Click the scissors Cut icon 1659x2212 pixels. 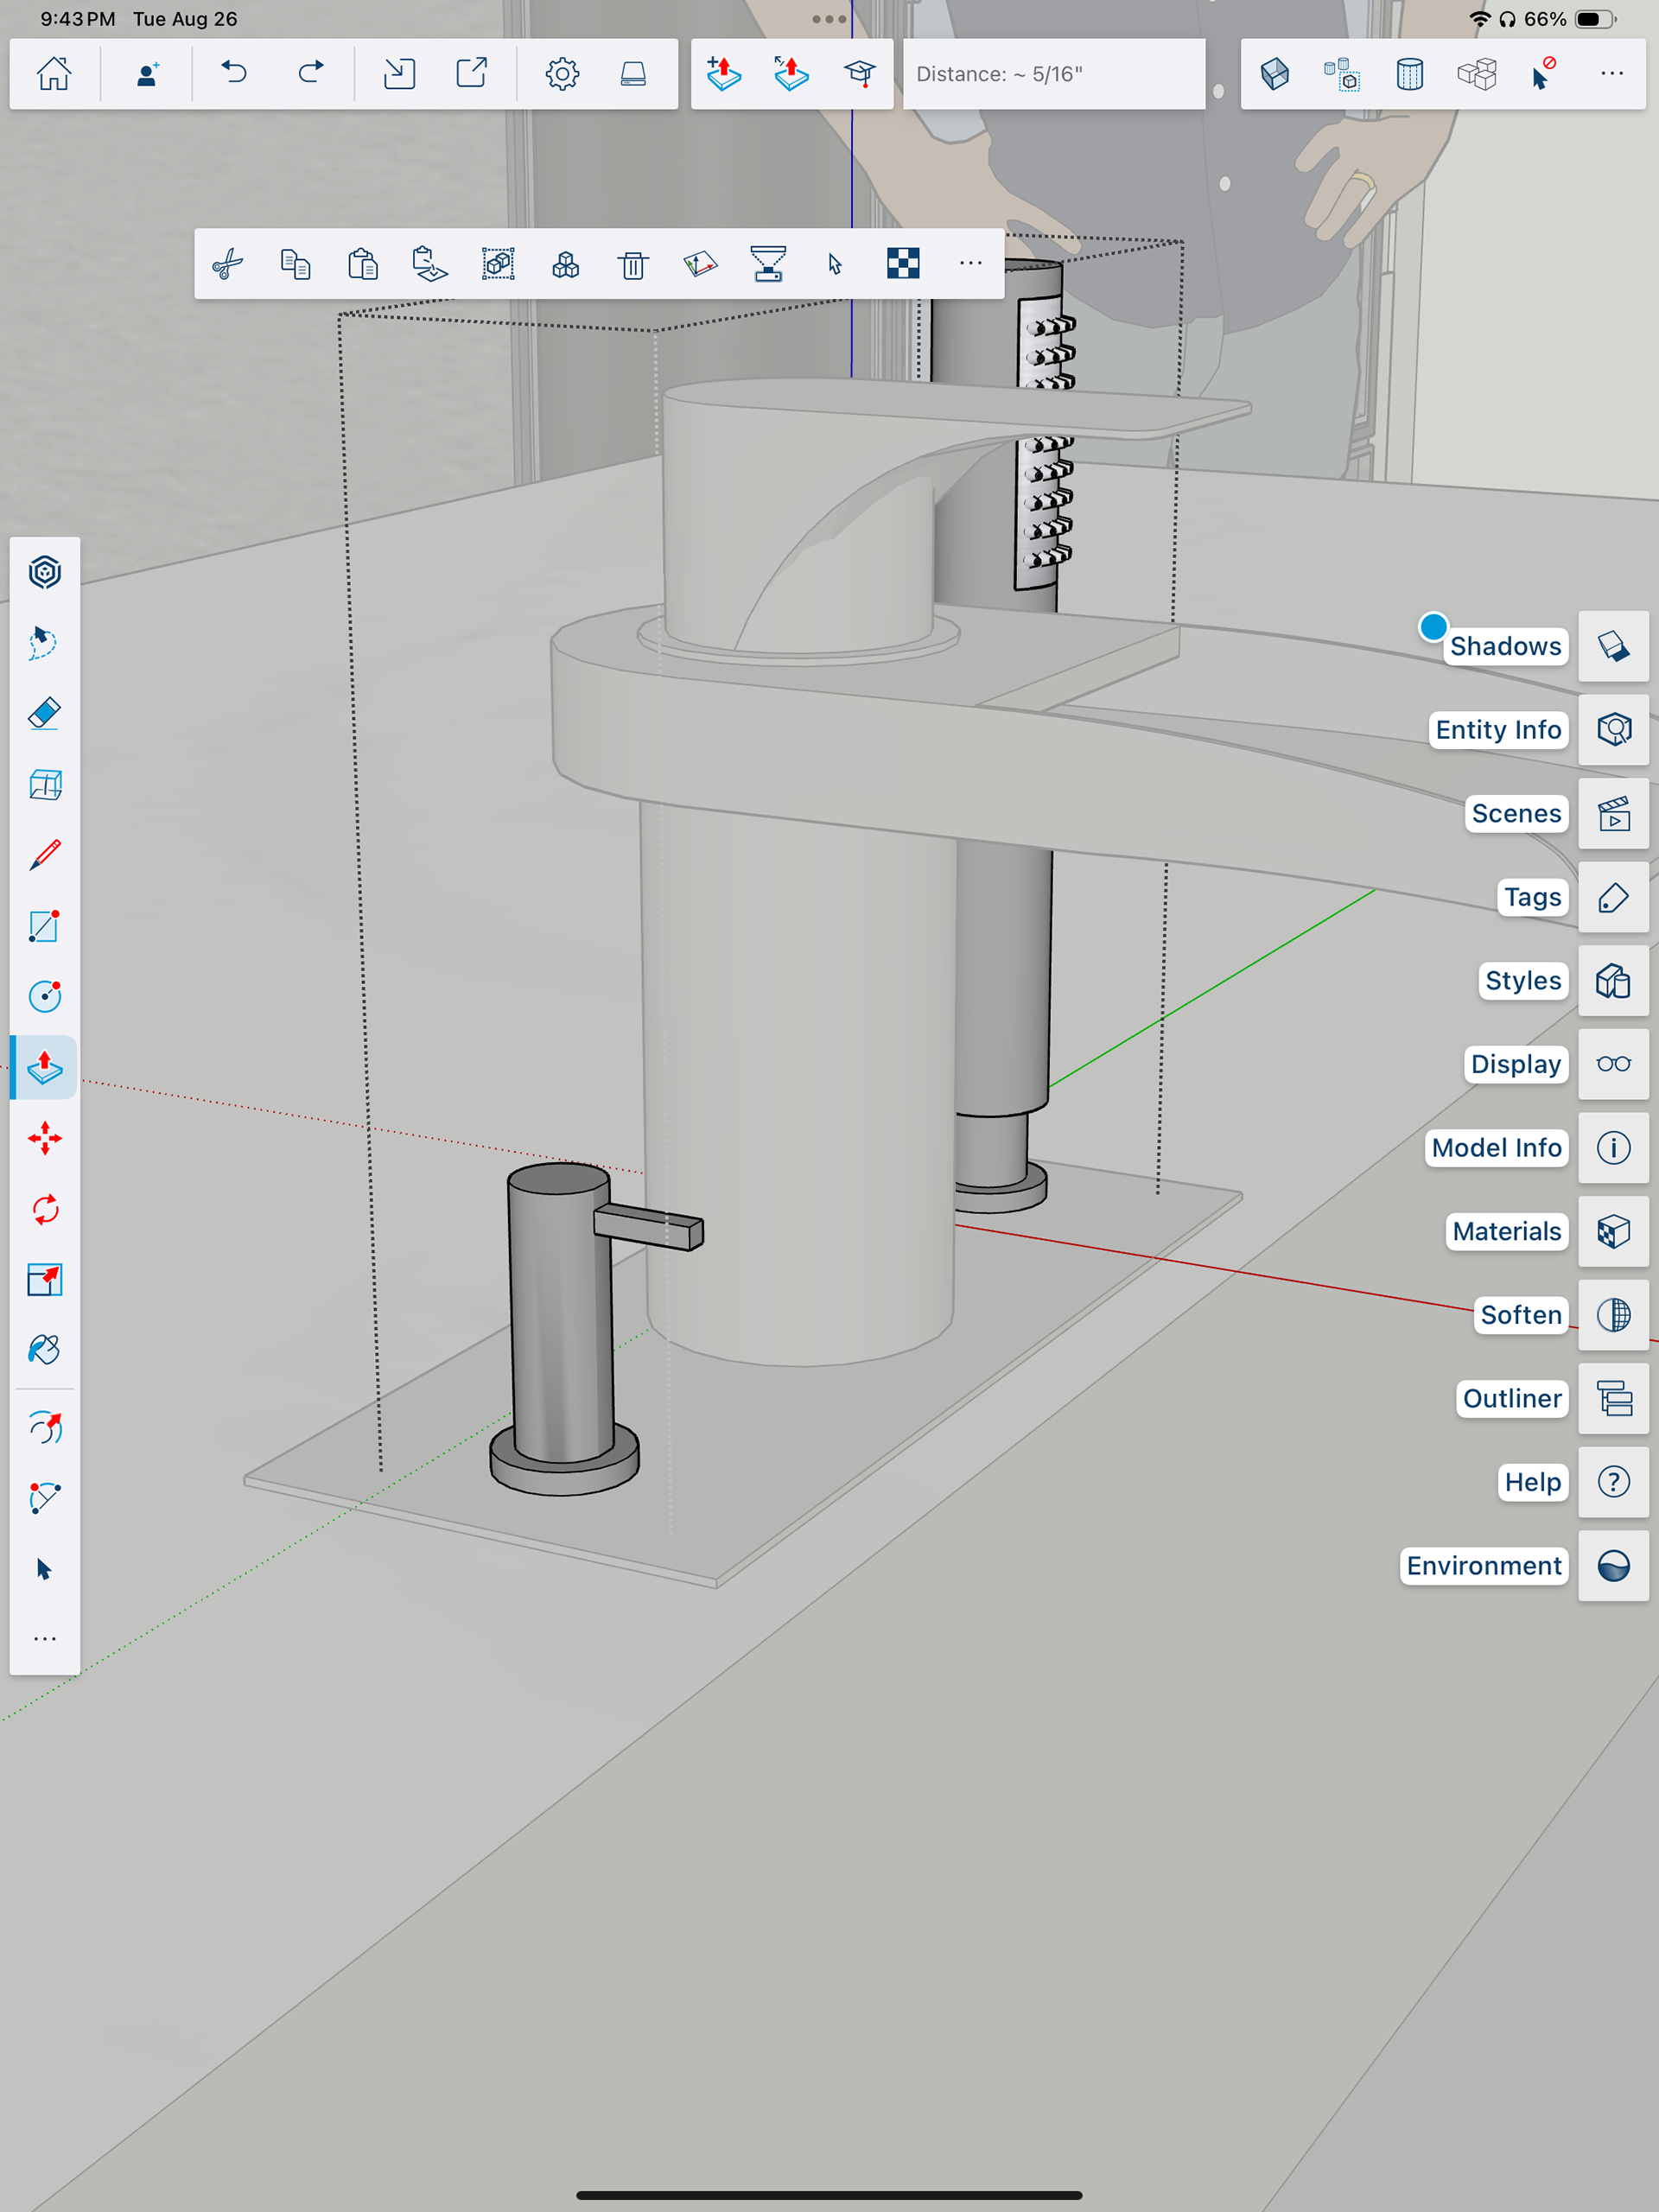point(228,264)
